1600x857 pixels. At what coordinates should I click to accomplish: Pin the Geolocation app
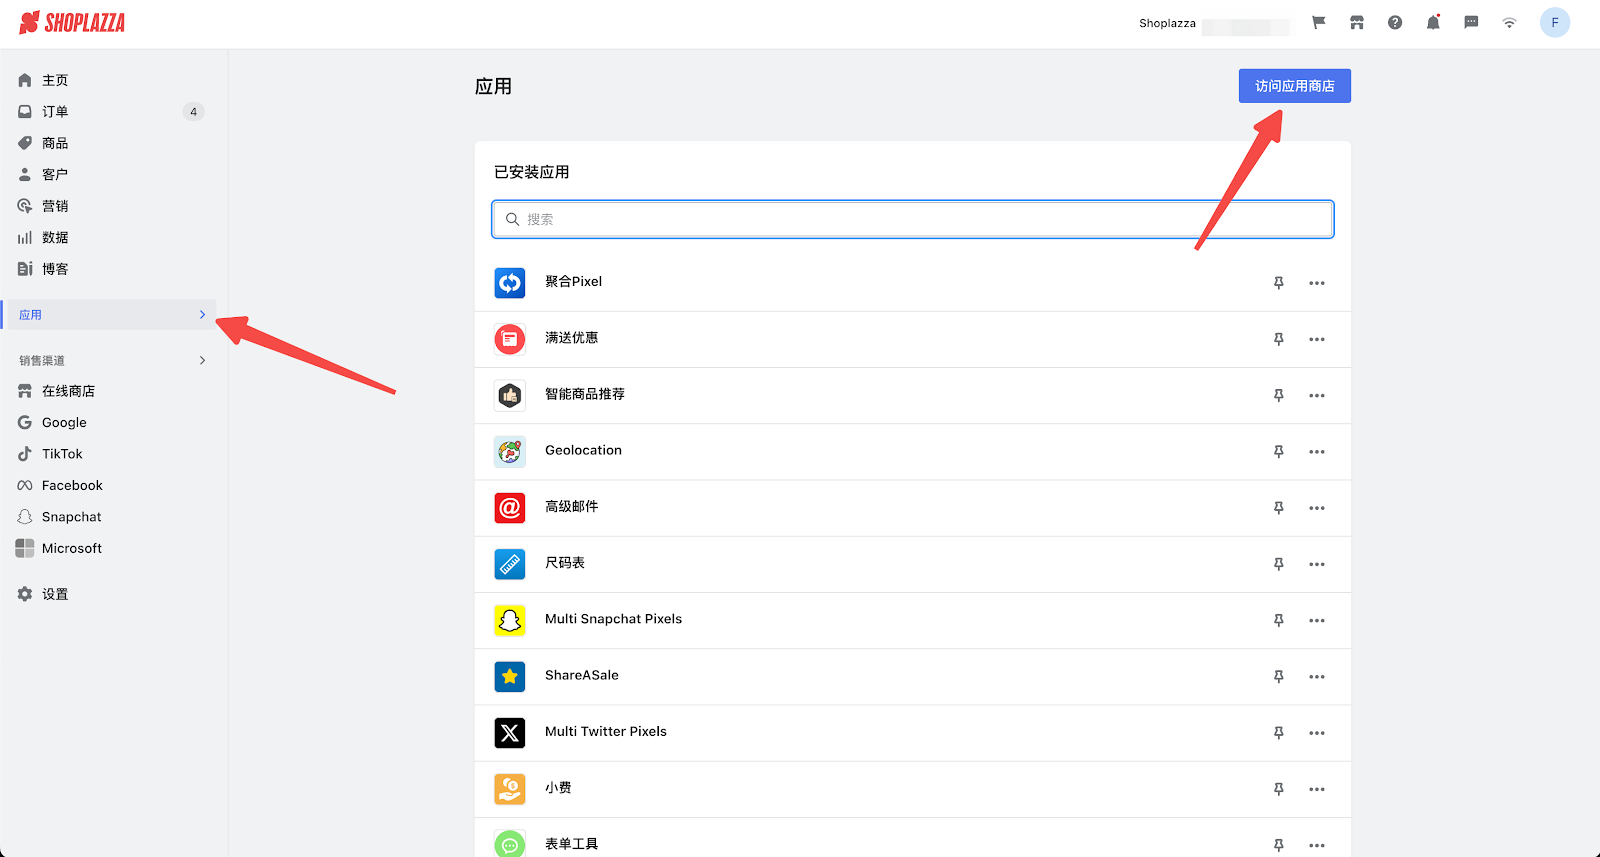(1278, 452)
